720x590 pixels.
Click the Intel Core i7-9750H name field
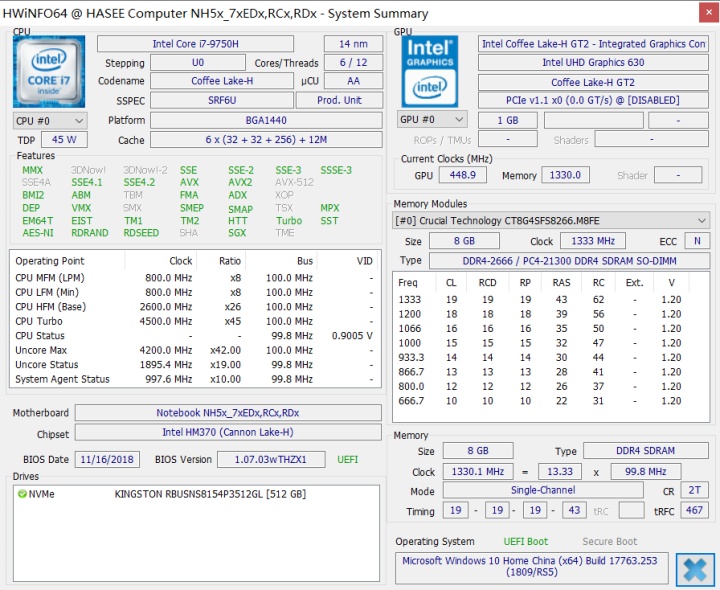point(195,44)
